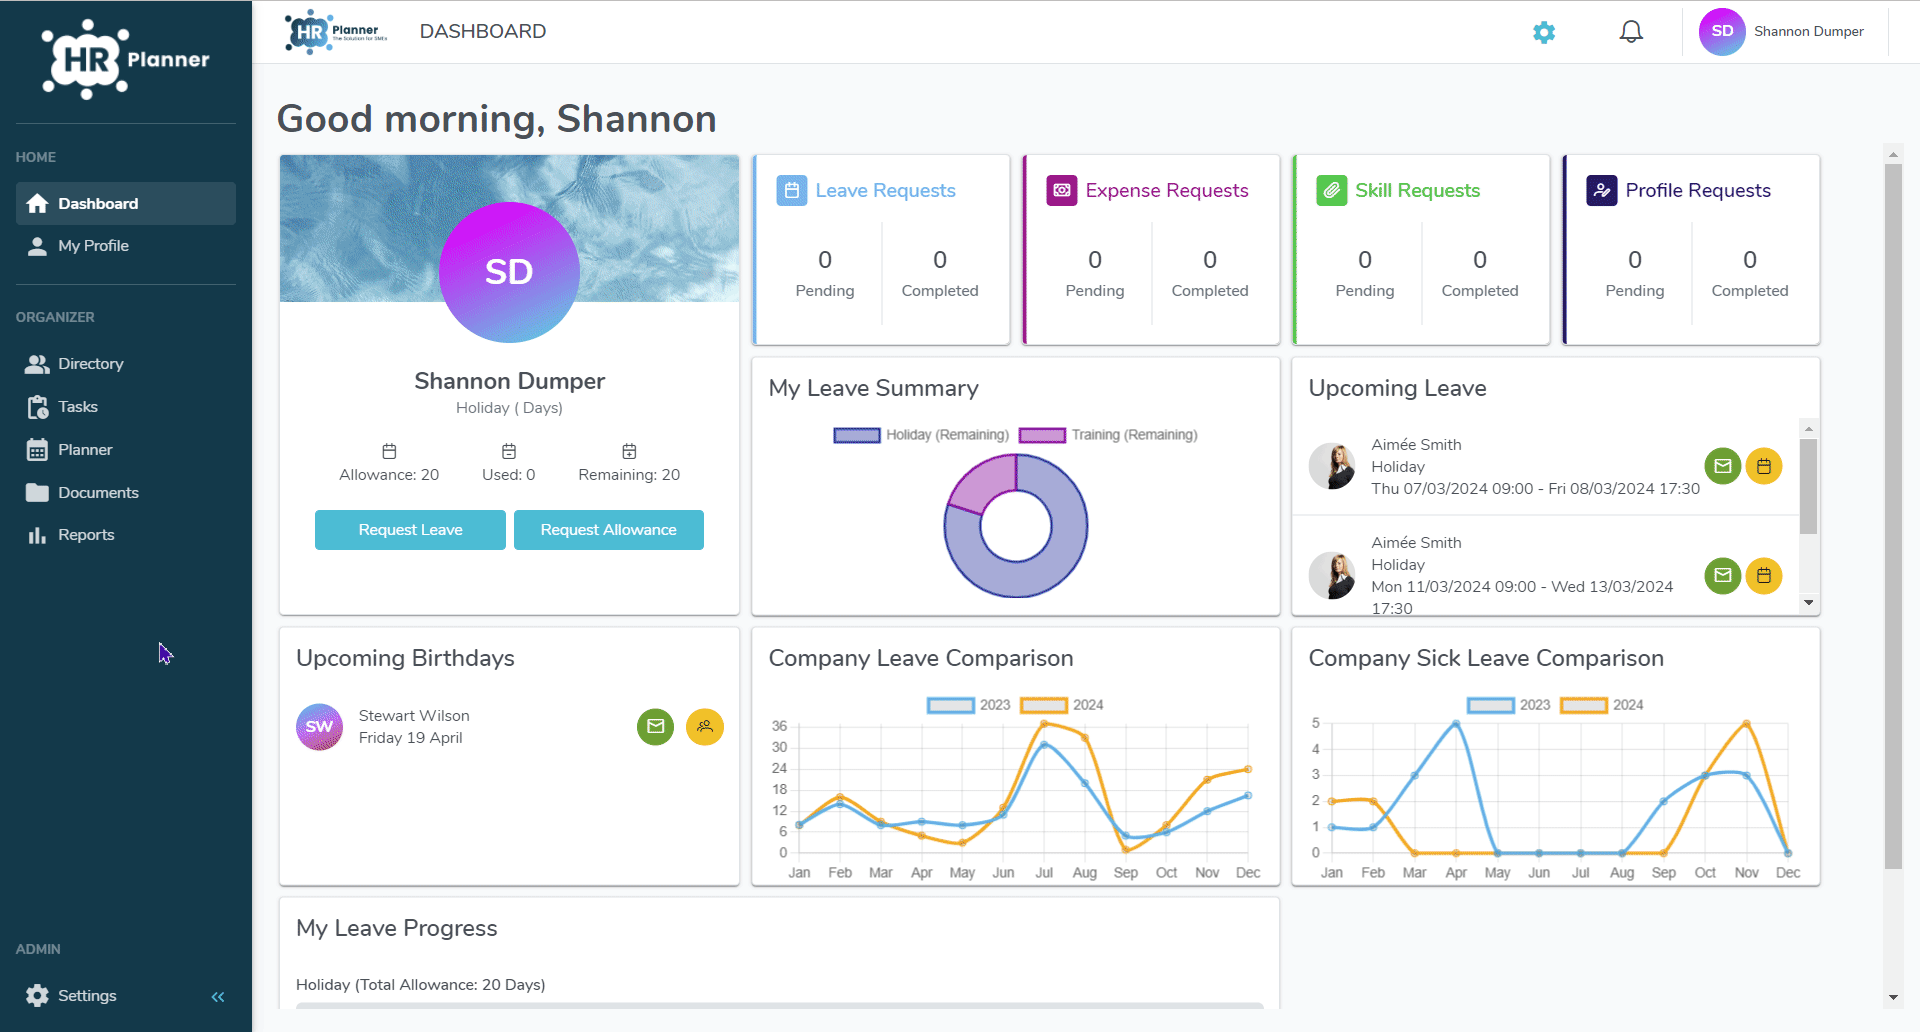Click completed count in Profile Requests

coord(1750,260)
